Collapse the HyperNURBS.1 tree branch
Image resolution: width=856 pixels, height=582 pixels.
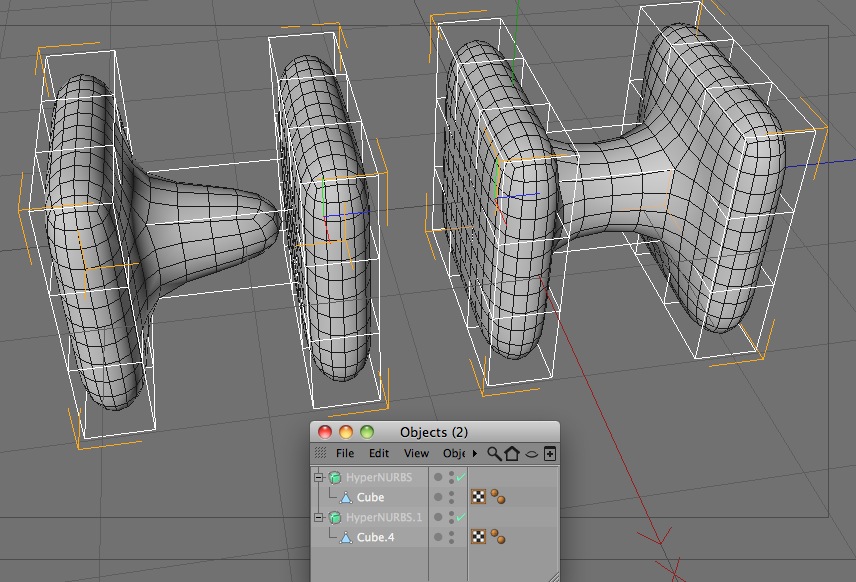[319, 517]
